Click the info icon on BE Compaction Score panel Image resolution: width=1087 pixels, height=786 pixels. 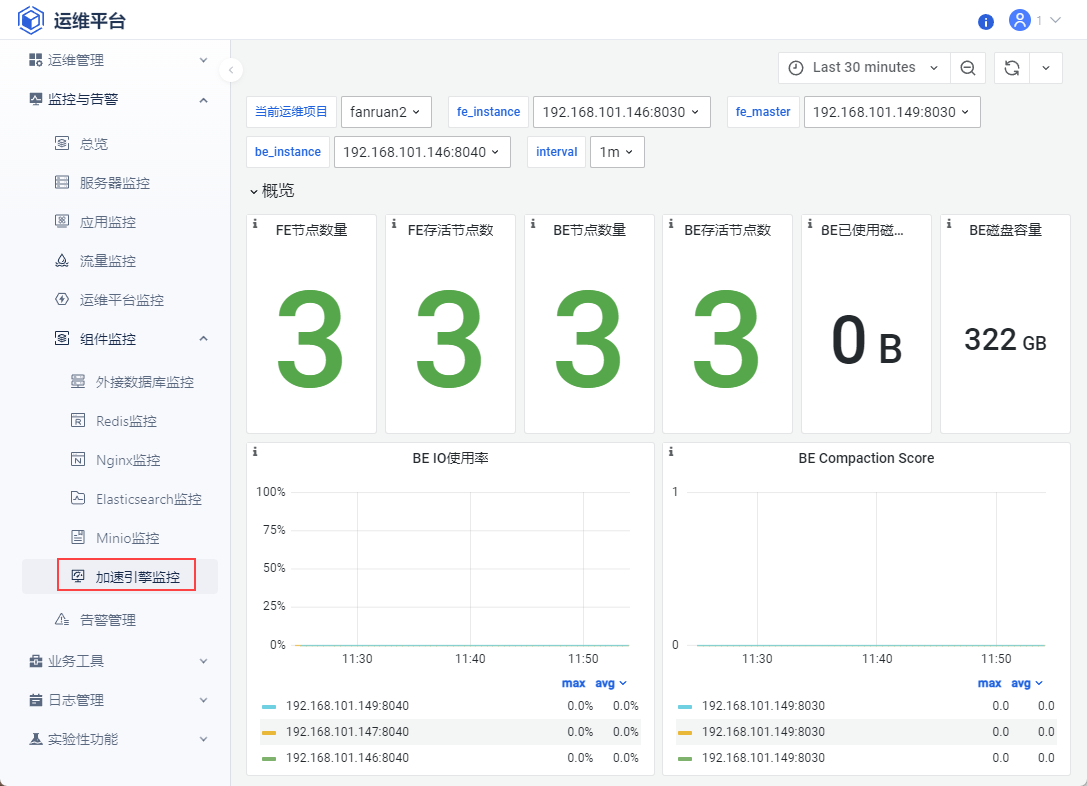coord(671,452)
